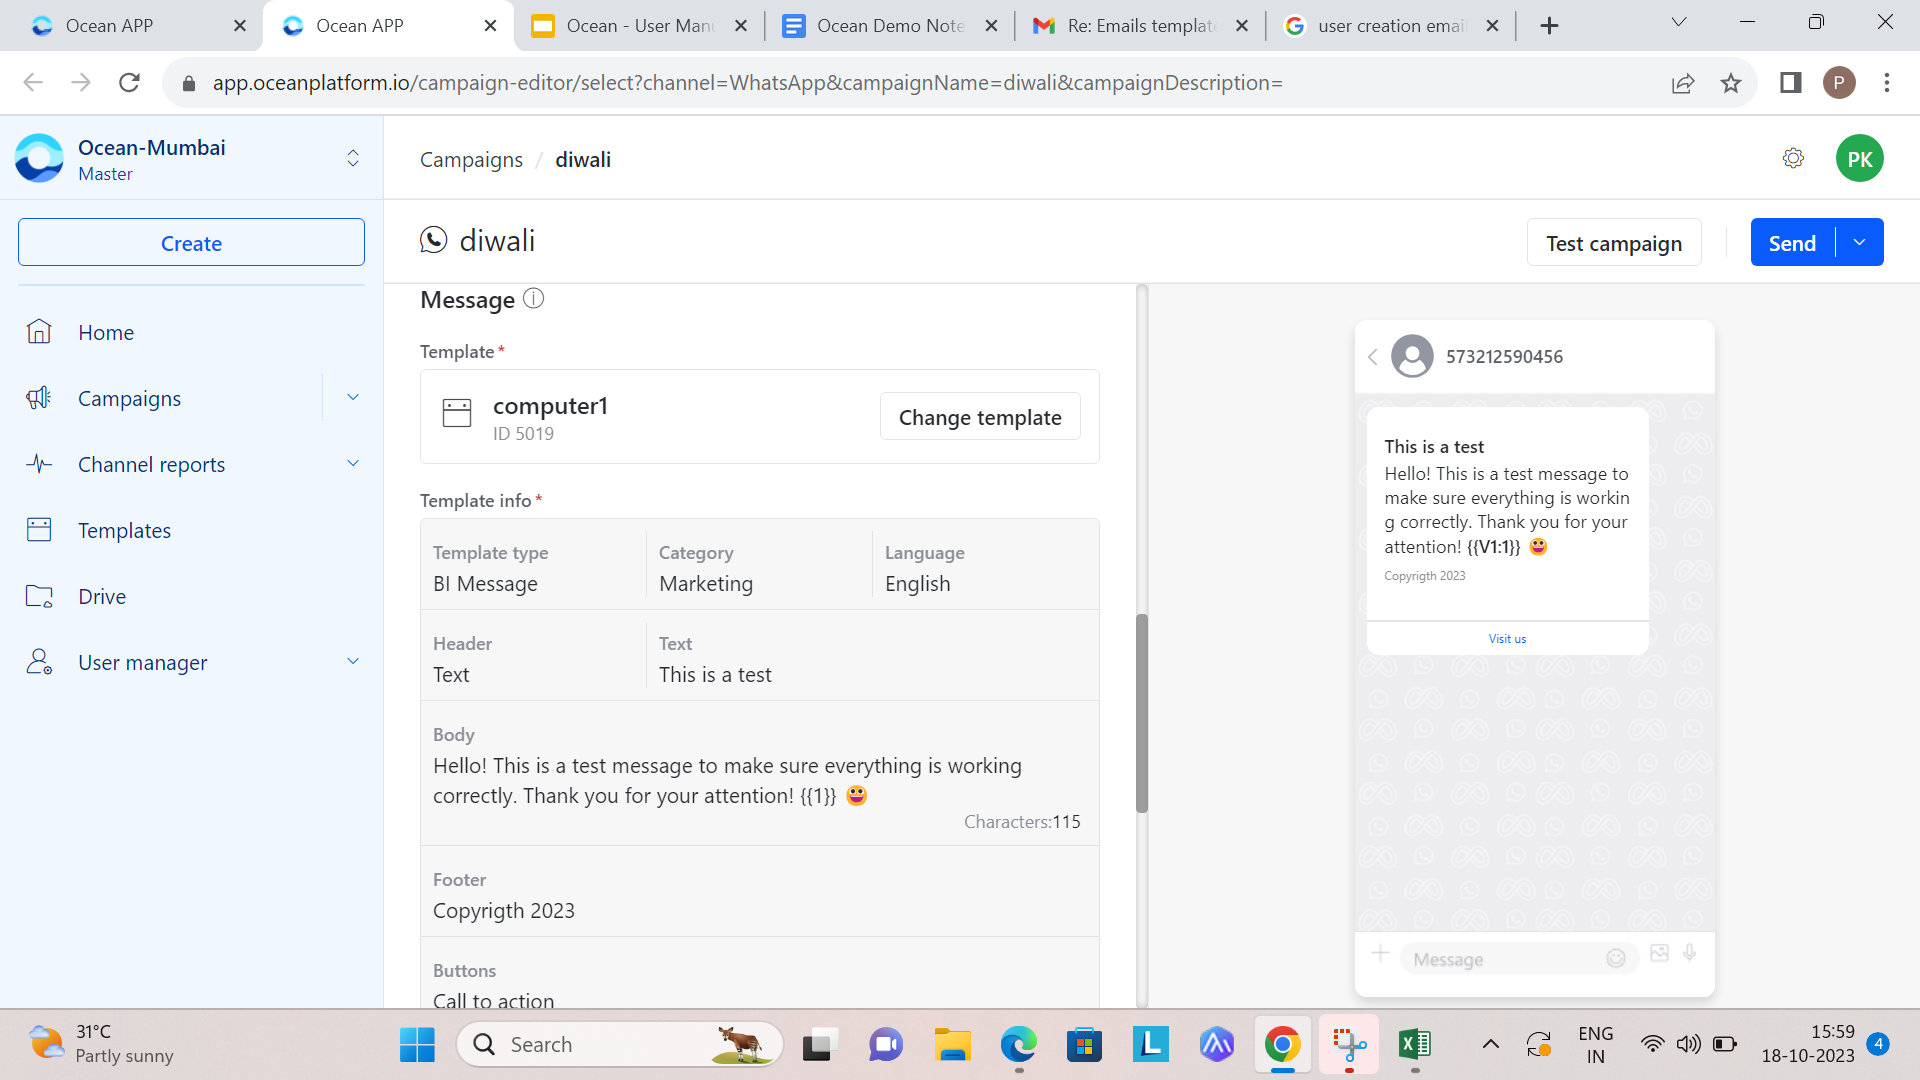Click the Send button

pyautogui.click(x=1793, y=243)
